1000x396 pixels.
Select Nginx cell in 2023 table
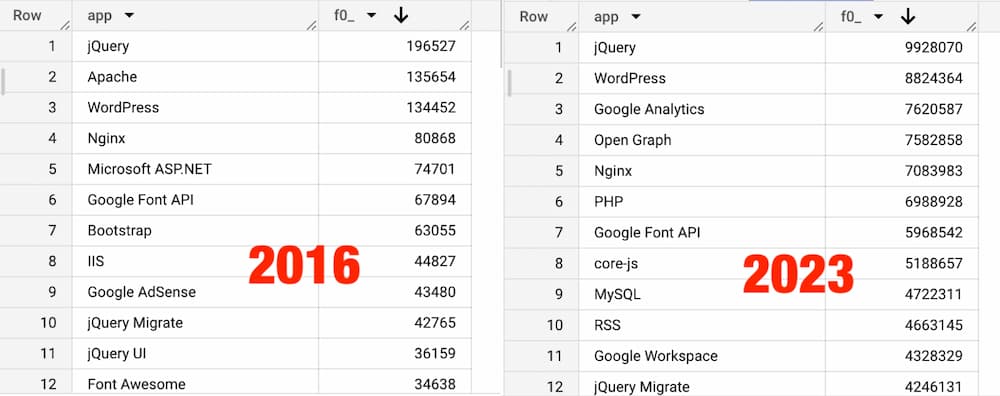(x=702, y=171)
